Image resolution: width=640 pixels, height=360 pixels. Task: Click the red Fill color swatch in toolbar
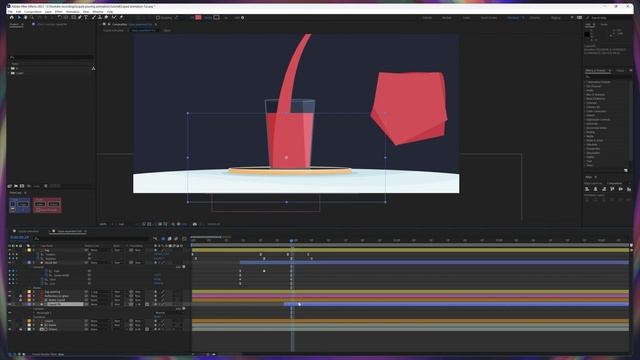[x=198, y=18]
